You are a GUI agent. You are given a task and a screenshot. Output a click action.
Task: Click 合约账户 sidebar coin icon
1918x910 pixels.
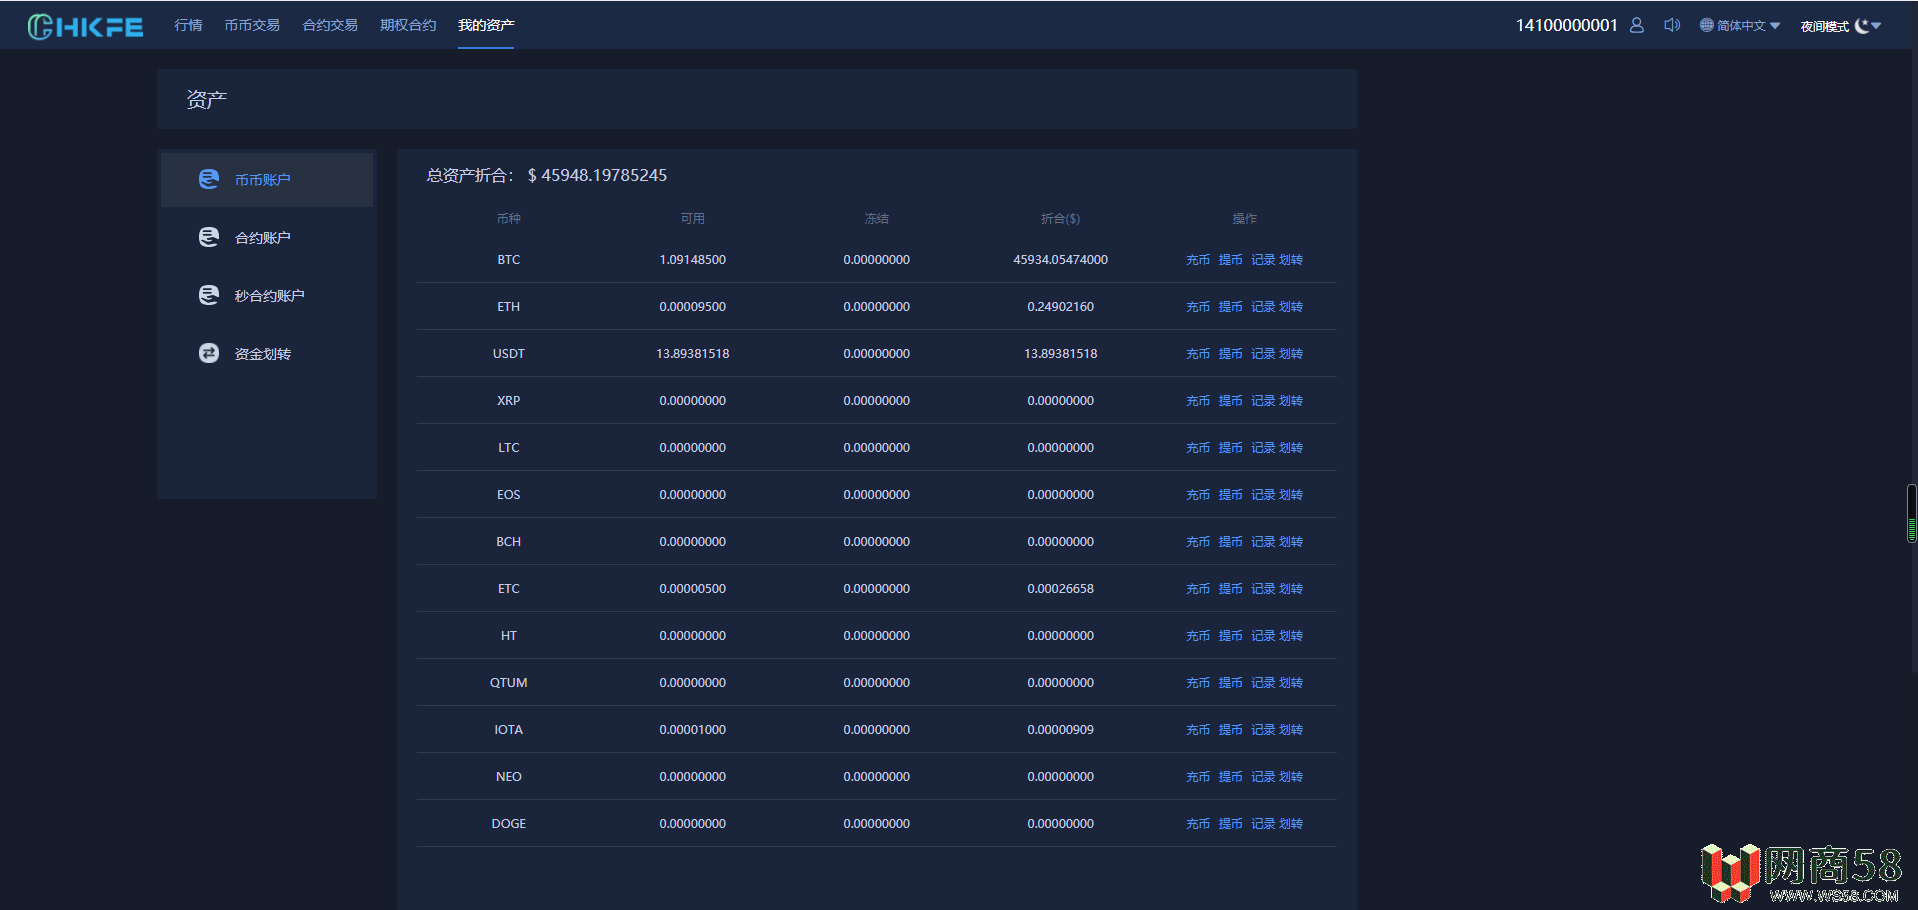click(x=209, y=237)
